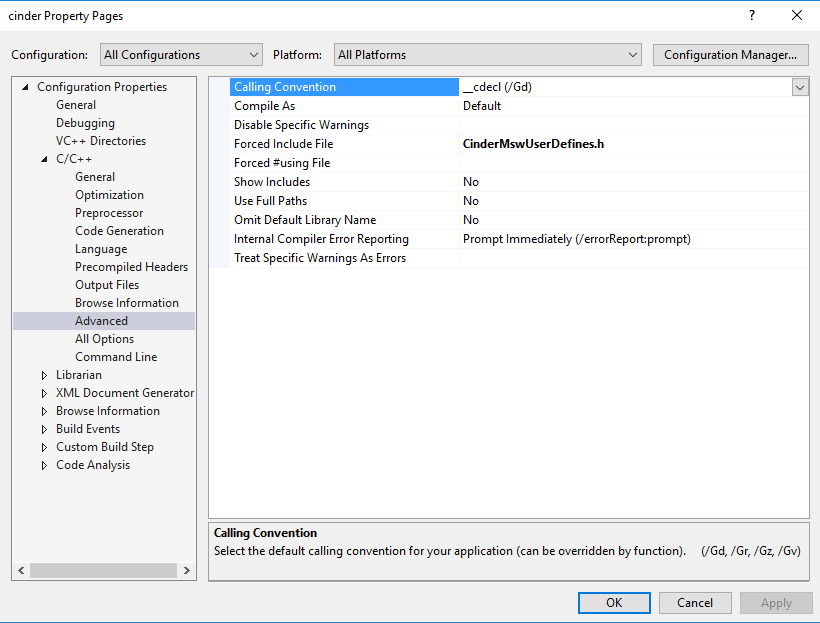Open the Platform dropdown
Viewport: 820px width, 623px height.
point(487,55)
